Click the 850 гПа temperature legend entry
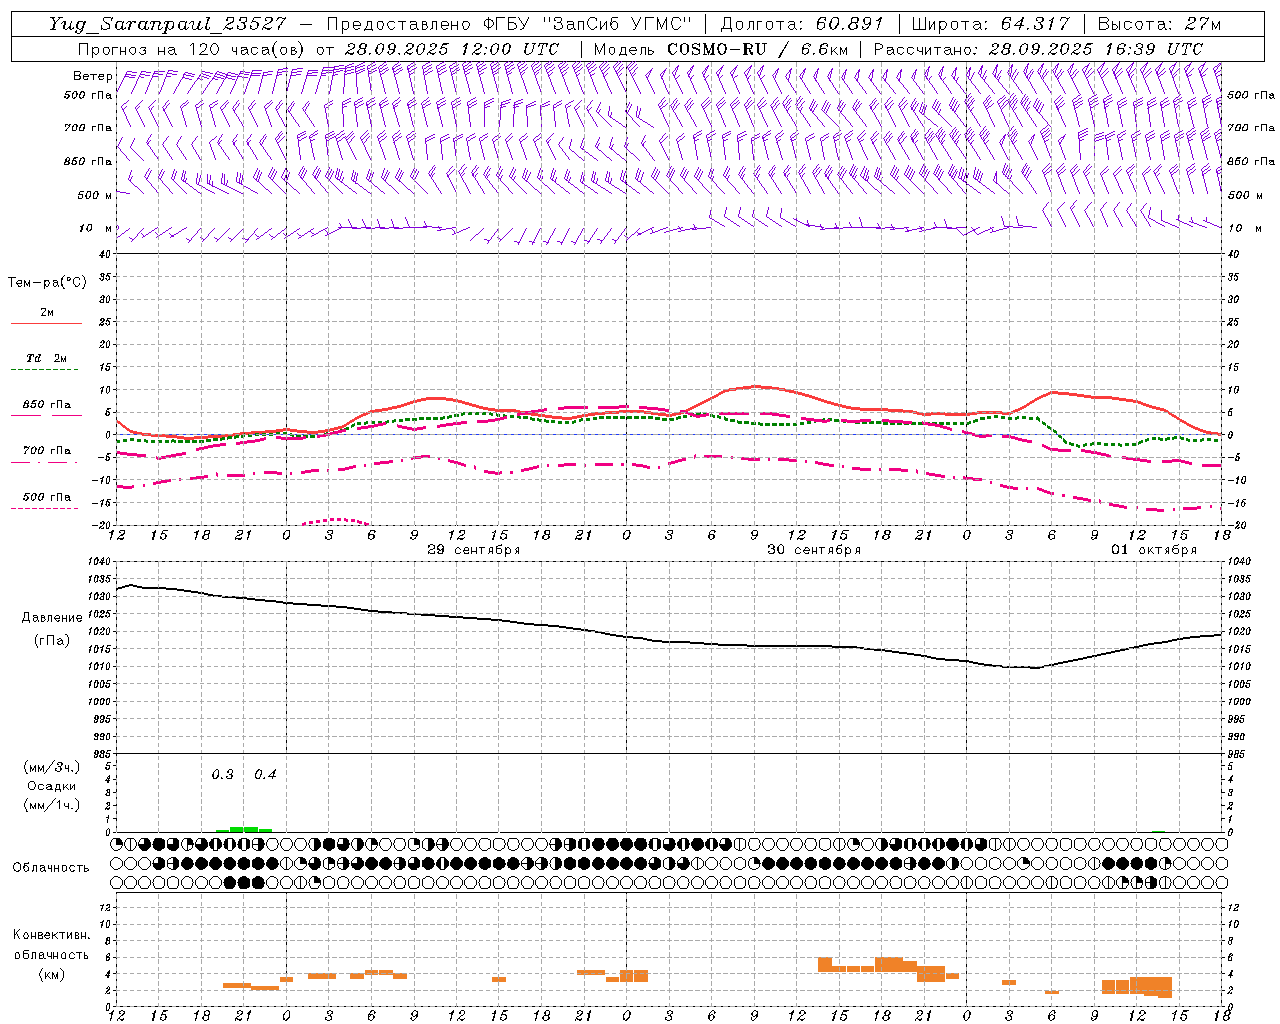This screenshot has width=1280, height=1024. (46, 405)
